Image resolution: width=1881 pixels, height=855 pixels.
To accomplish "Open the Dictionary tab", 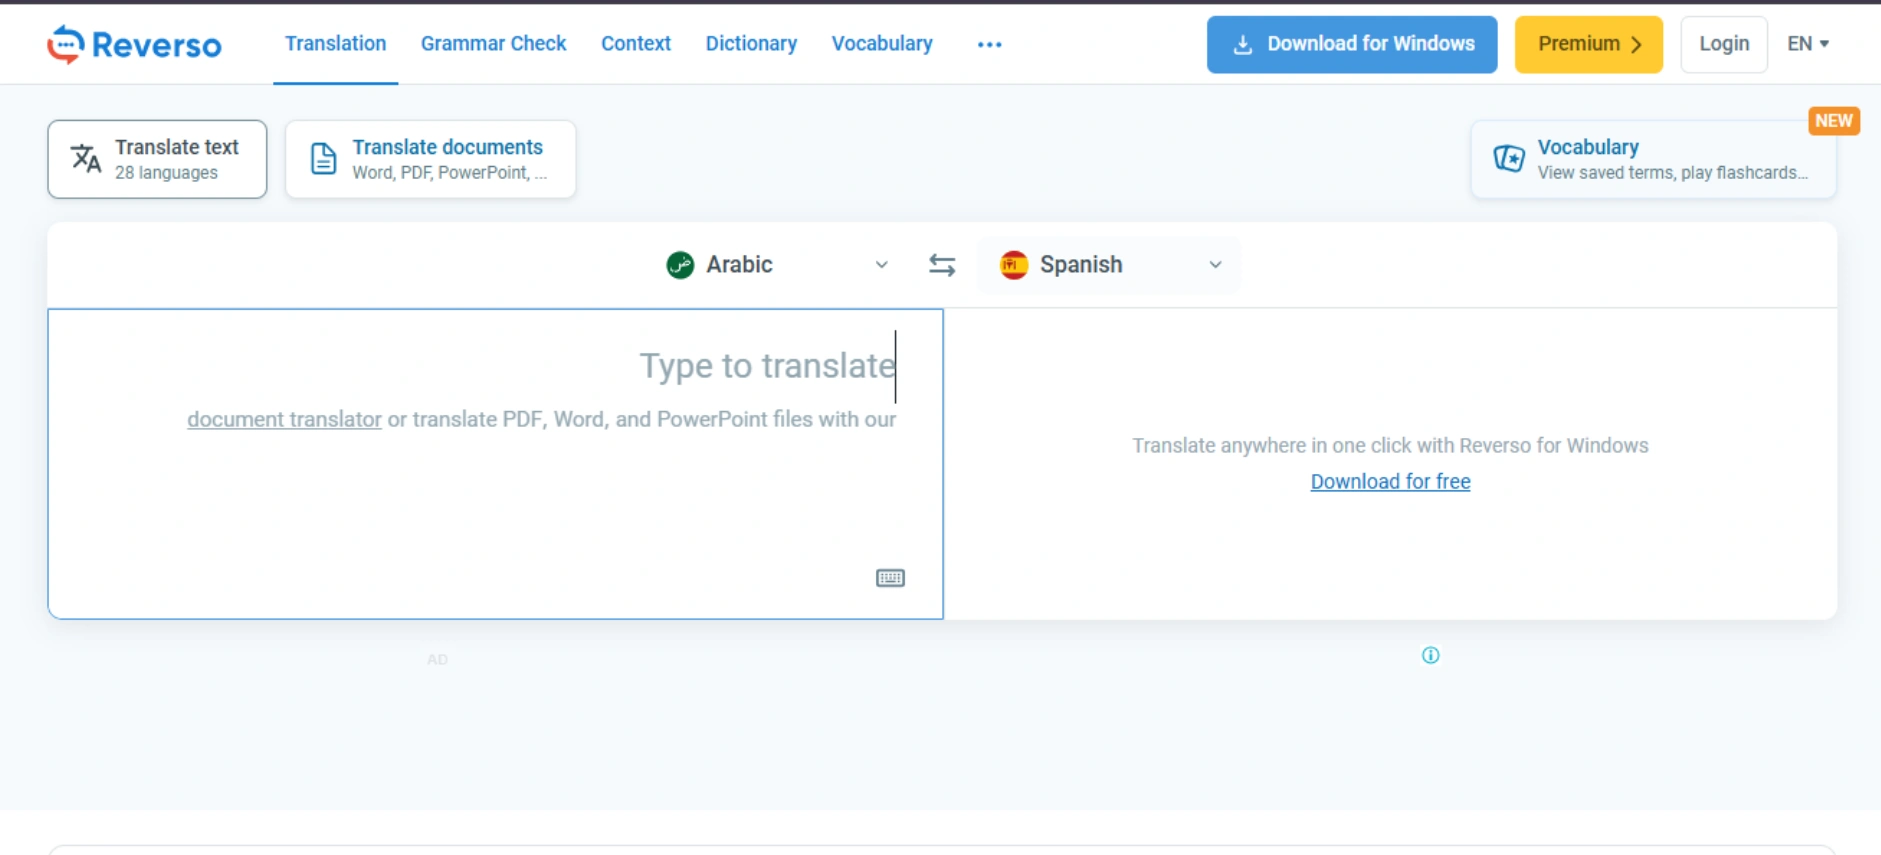I will (751, 44).
